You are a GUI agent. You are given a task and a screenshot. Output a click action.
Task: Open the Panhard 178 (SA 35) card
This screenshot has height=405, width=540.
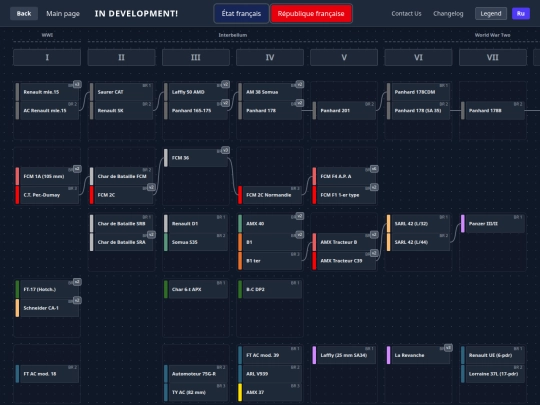(418, 111)
